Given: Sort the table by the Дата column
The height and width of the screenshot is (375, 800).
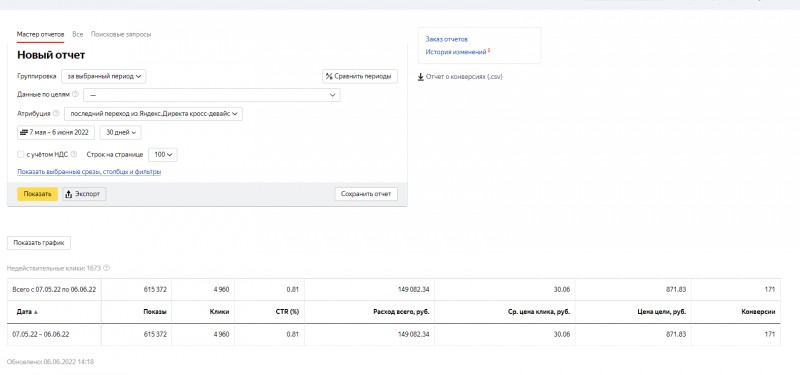Looking at the screenshot, I should coord(27,312).
